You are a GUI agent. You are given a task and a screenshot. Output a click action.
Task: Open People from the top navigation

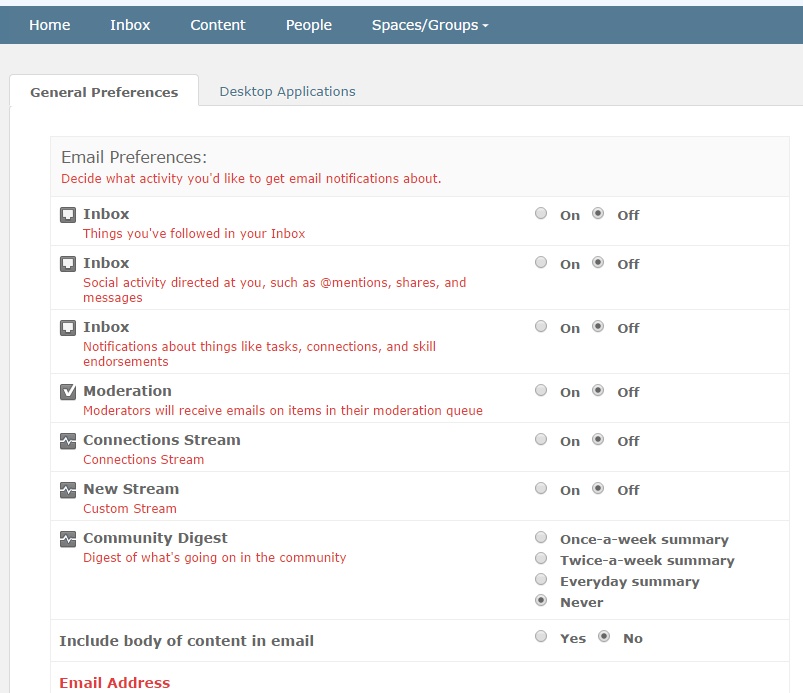(309, 25)
